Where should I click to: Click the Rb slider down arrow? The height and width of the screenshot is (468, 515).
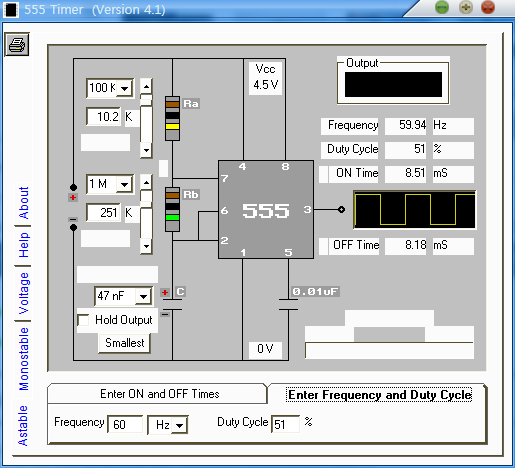click(x=146, y=246)
